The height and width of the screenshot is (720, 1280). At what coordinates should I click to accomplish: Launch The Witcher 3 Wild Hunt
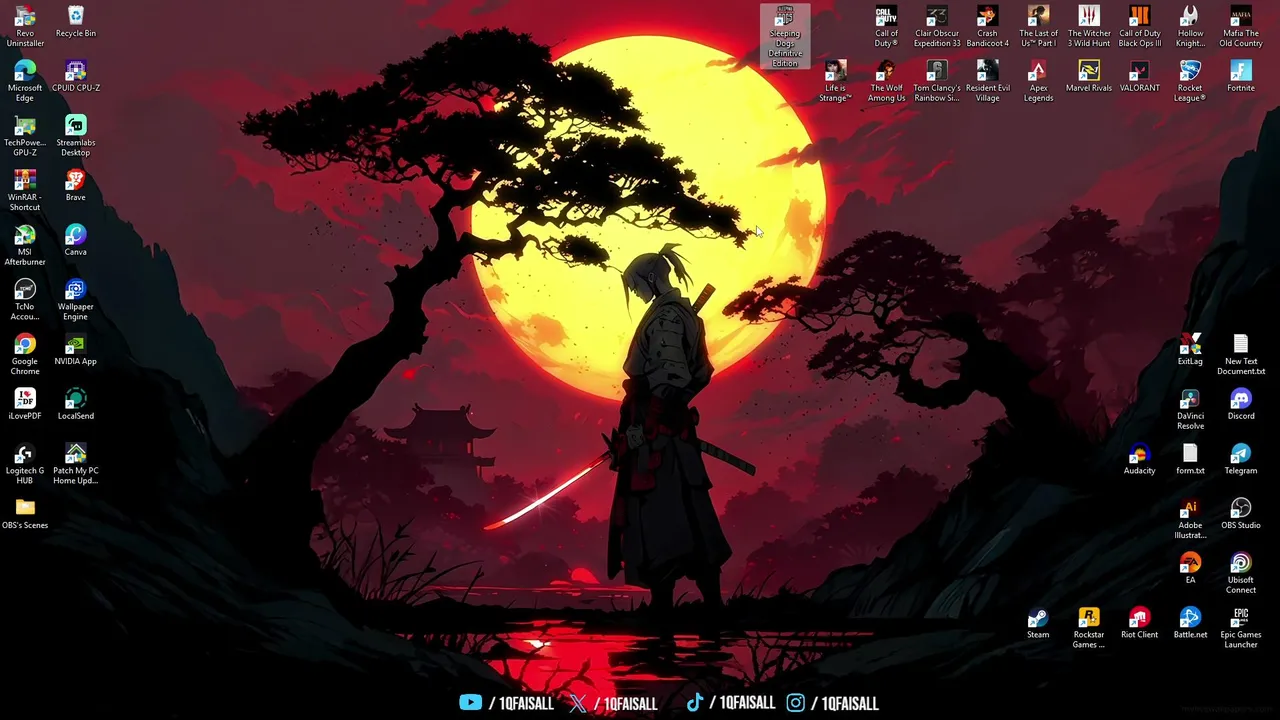click(1089, 26)
